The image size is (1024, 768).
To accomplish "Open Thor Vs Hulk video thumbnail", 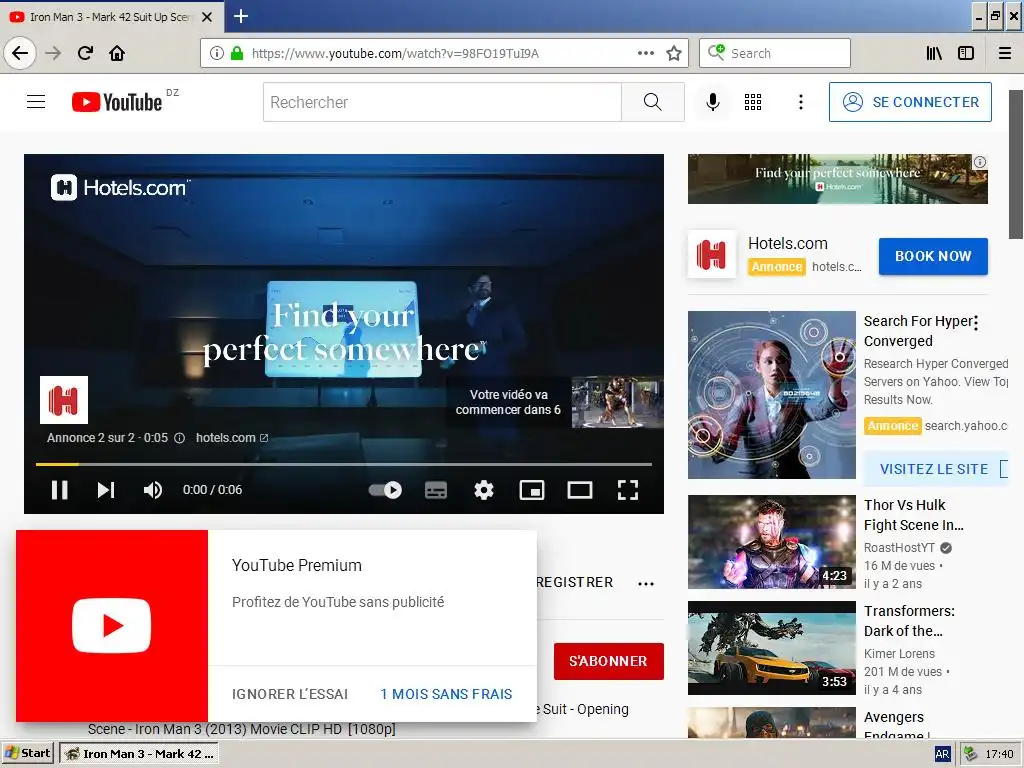I will pyautogui.click(x=771, y=542).
